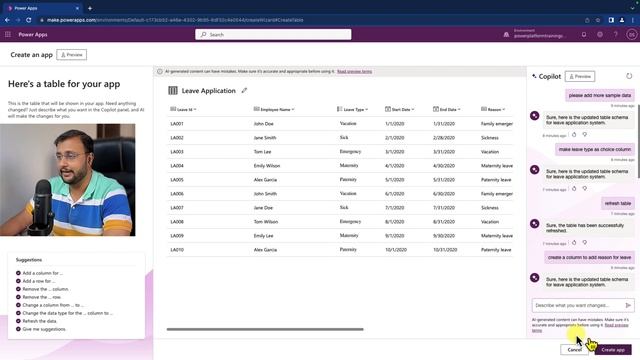
Task: Open the Leave Type column dropdown
Action: (x=367, y=109)
